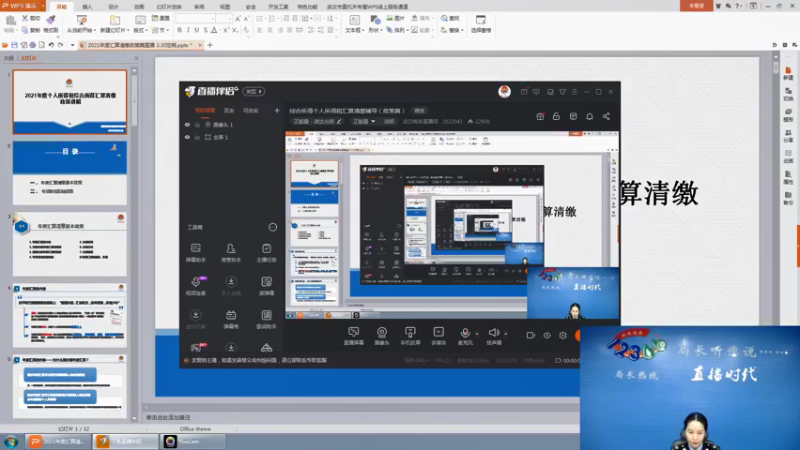Click the video link-mic icon in toolbox
800x450 pixels.
click(196, 282)
